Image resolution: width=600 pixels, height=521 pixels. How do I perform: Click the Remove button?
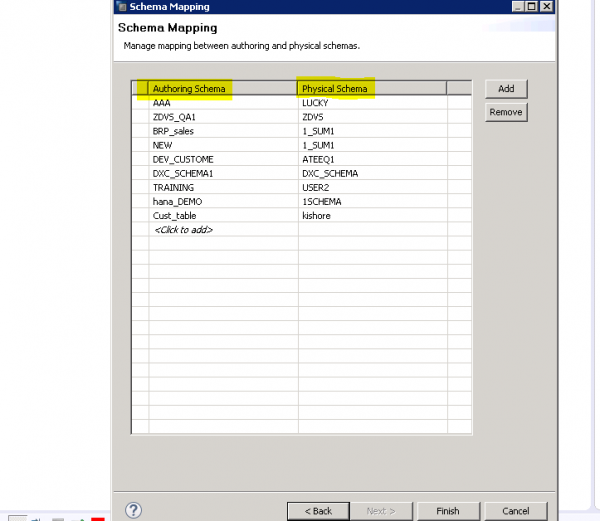[506, 112]
